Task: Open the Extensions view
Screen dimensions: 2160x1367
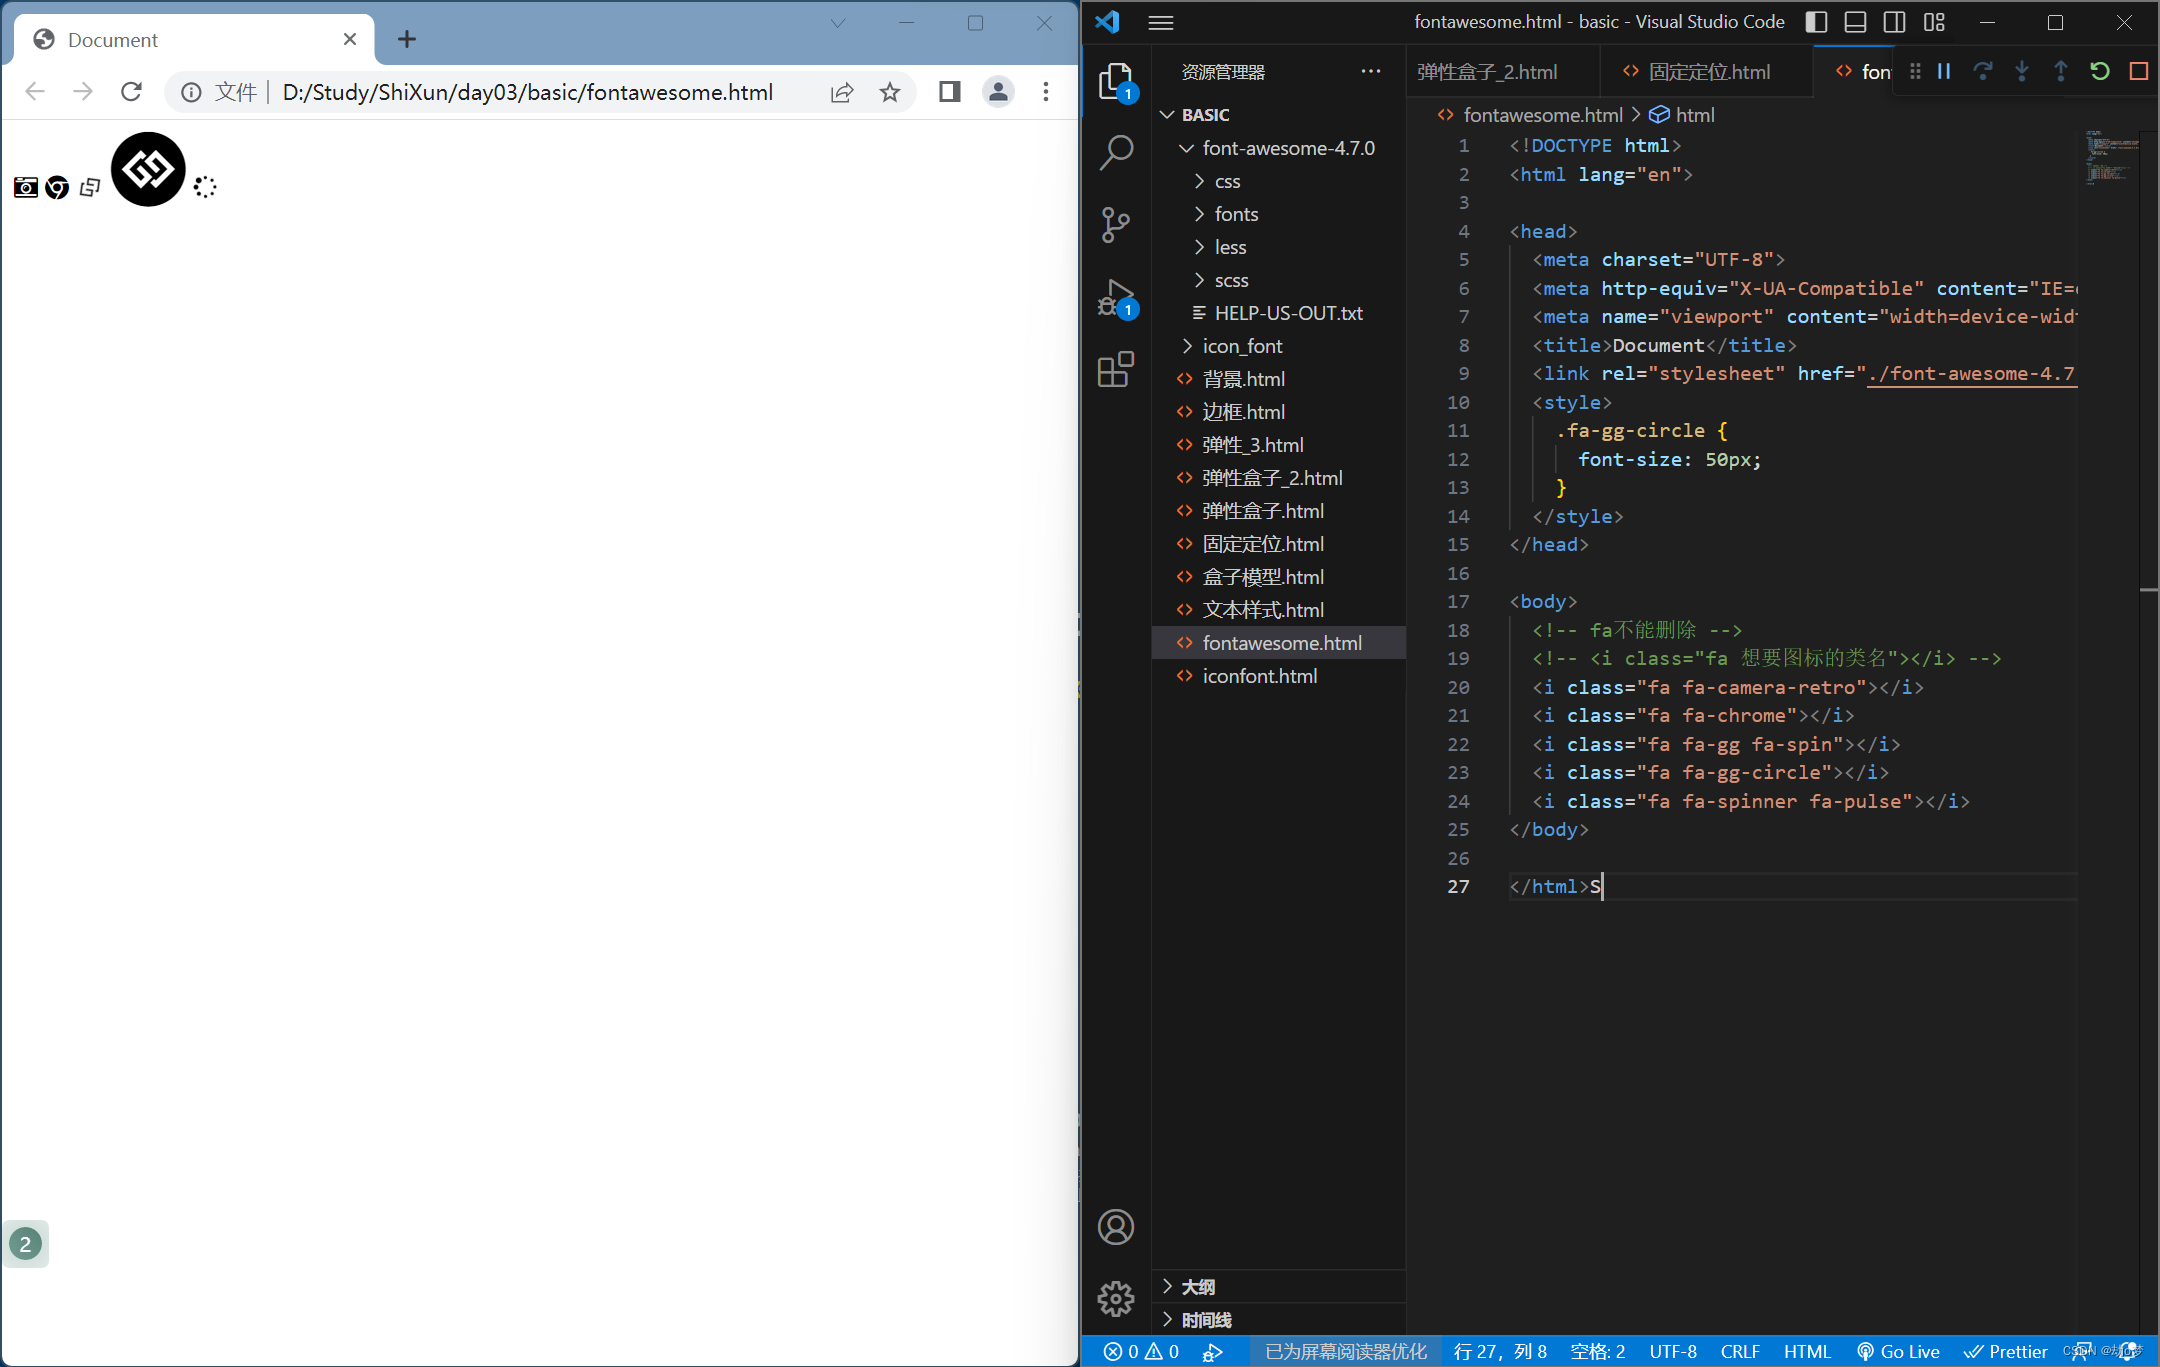Action: click(1116, 369)
